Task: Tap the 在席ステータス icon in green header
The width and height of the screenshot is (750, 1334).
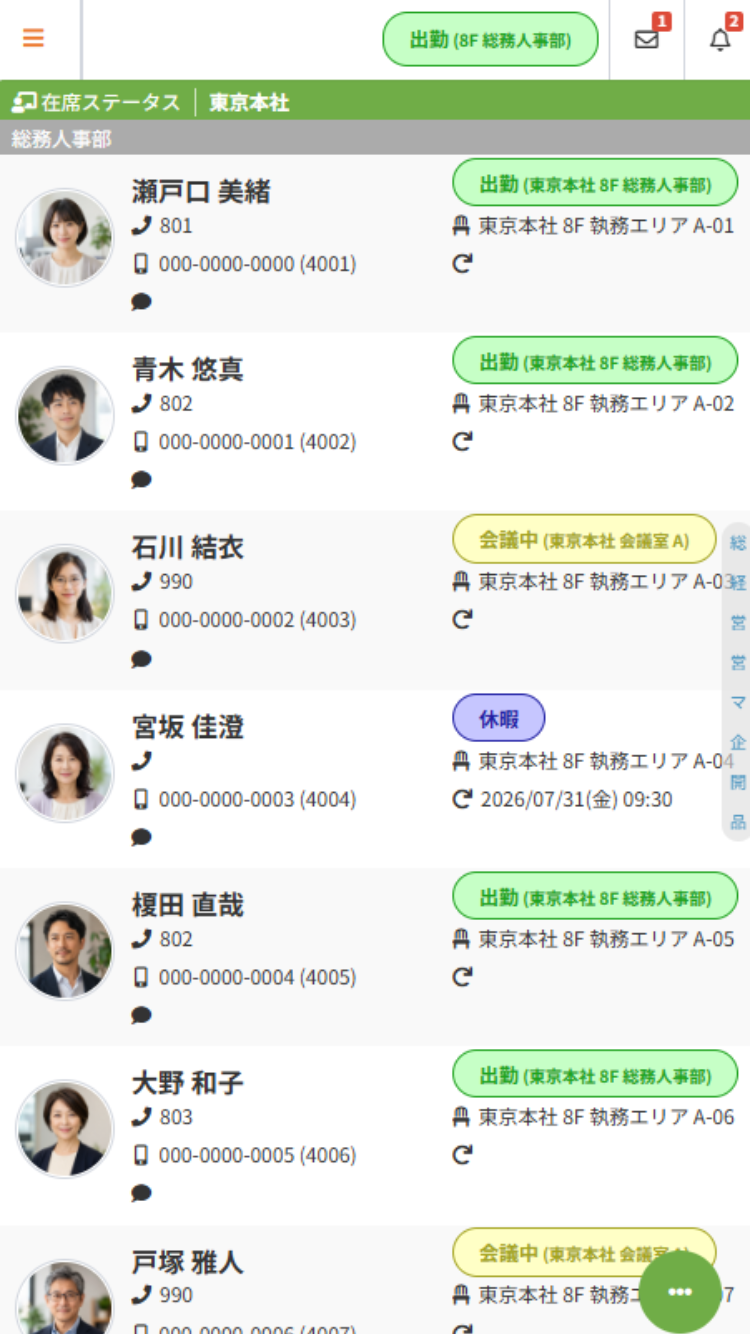Action: tap(24, 102)
